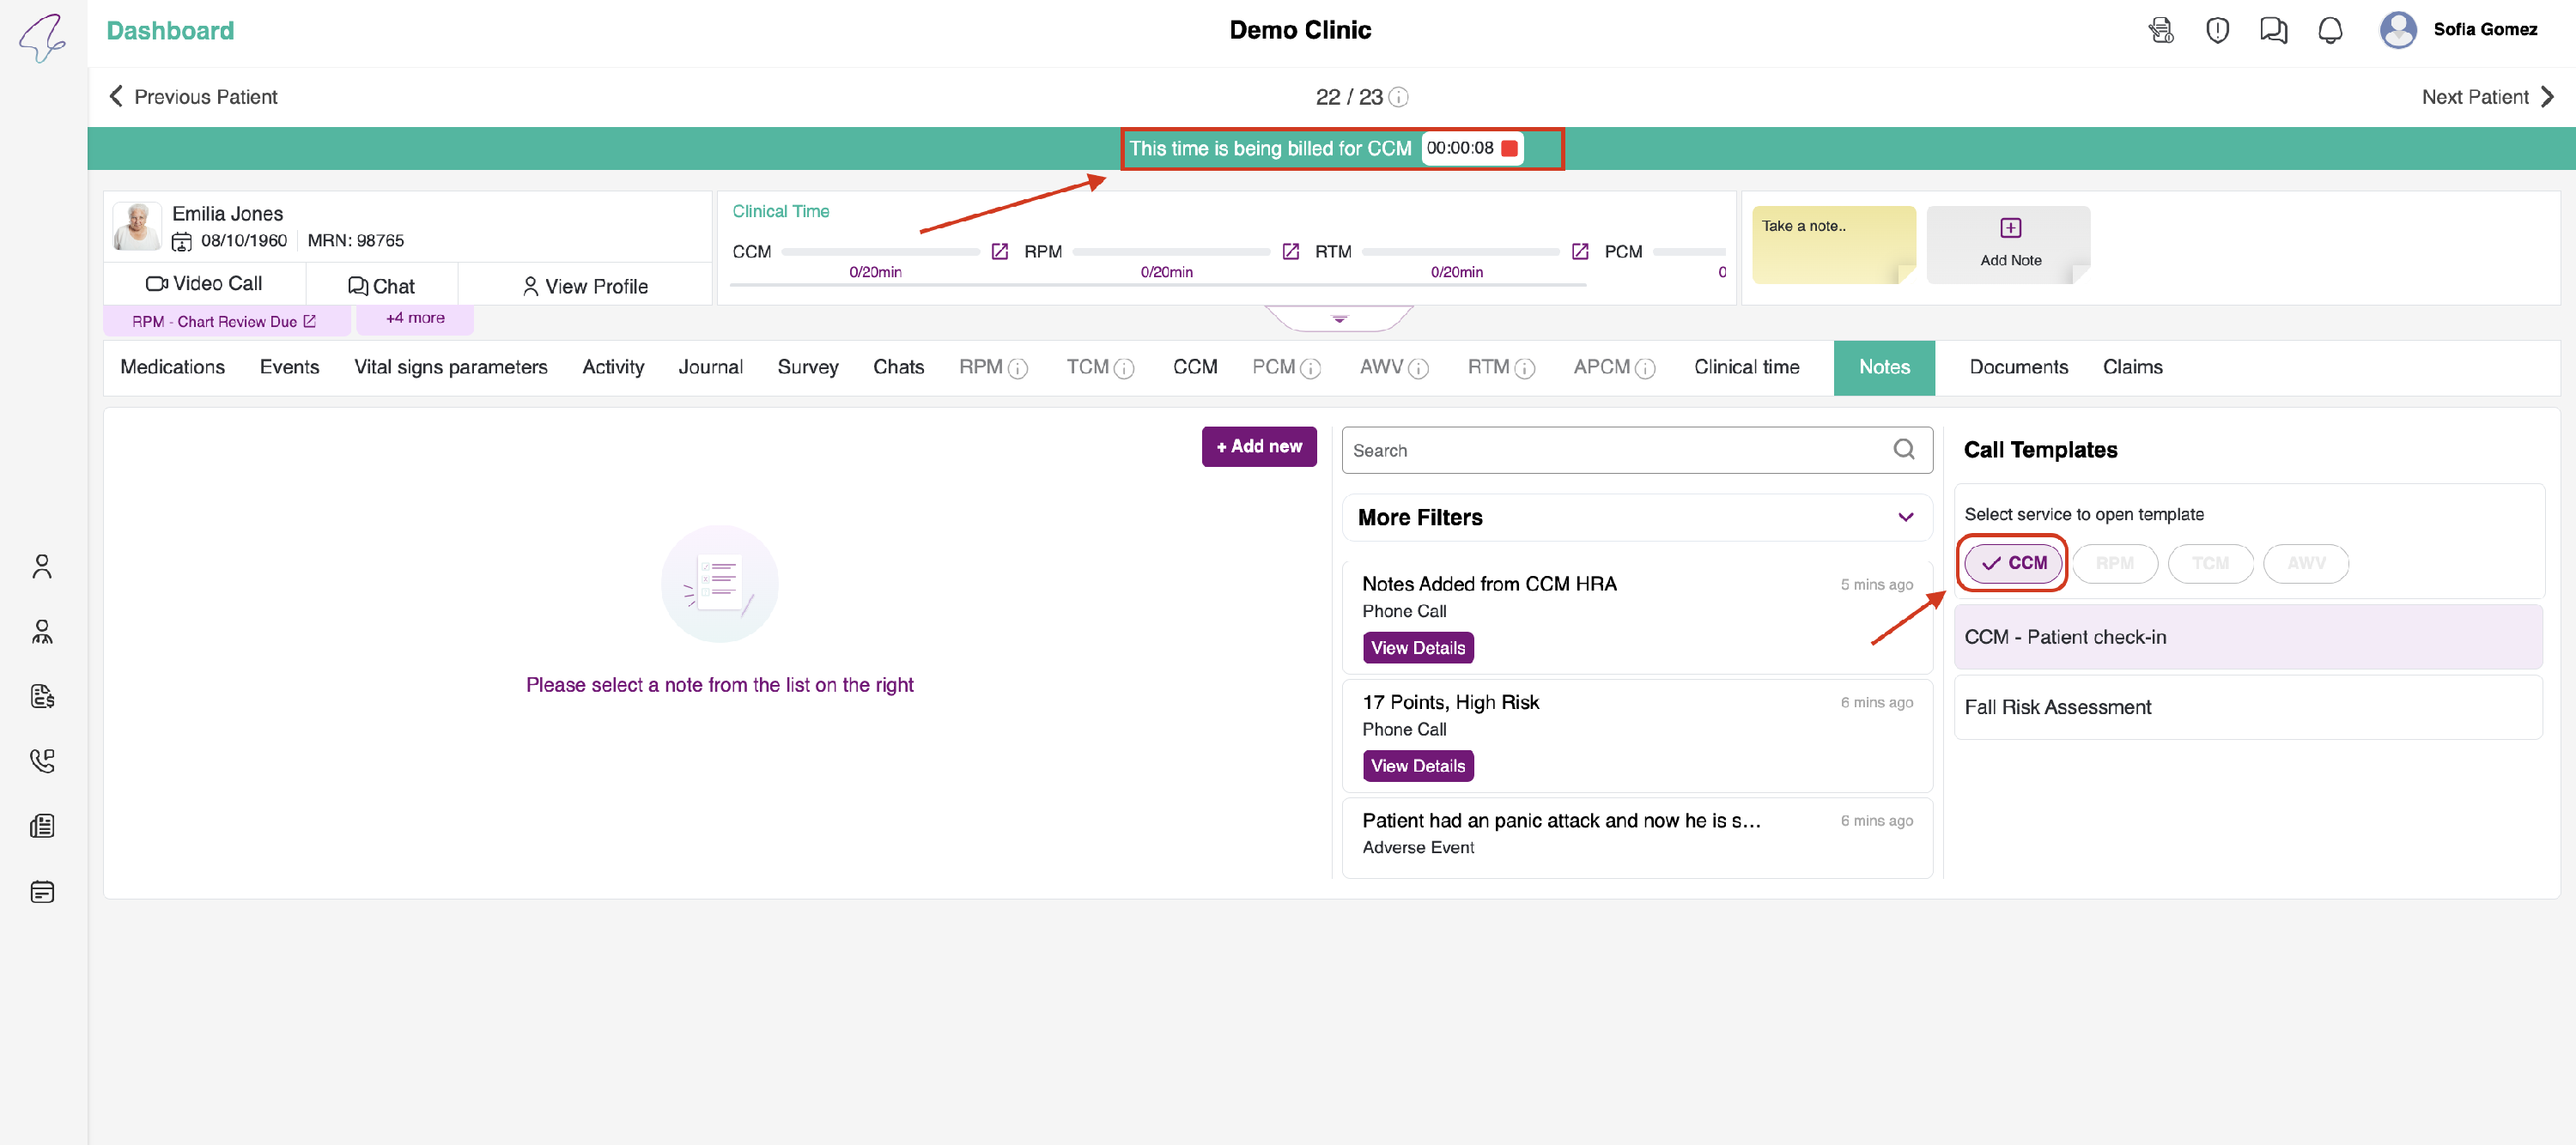Open the Medications tab

[x=172, y=367]
